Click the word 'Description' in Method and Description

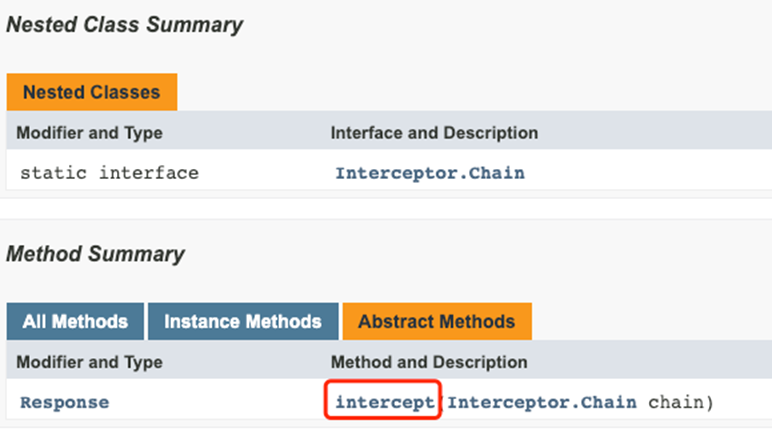[483, 362]
